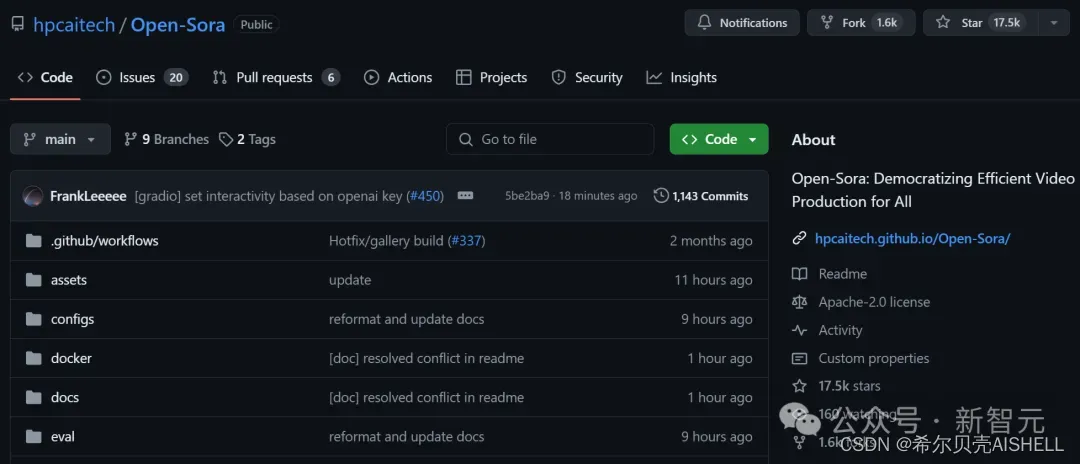Open the Projects tab
Viewport: 1080px width, 464px height.
492,78
